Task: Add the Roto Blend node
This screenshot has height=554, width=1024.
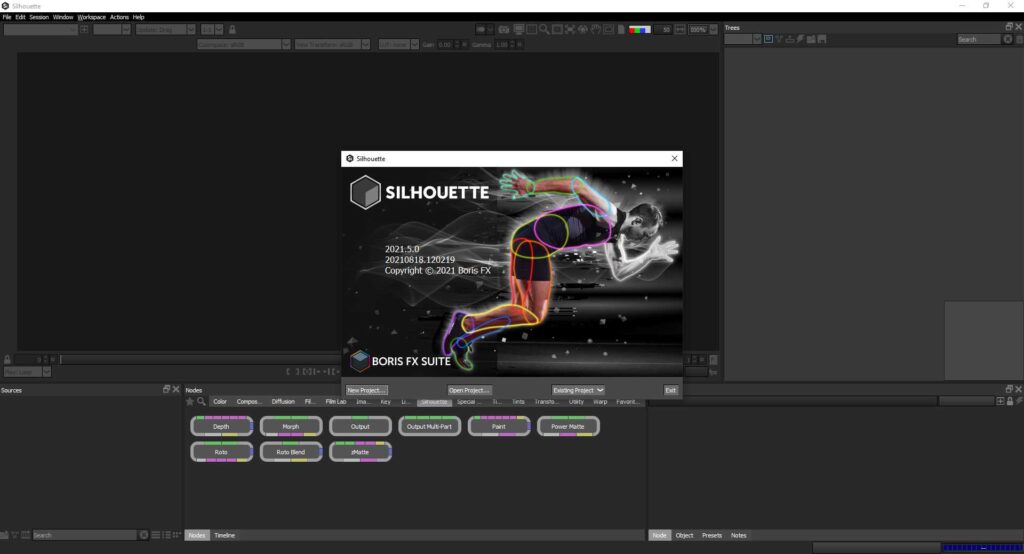Action: point(291,452)
